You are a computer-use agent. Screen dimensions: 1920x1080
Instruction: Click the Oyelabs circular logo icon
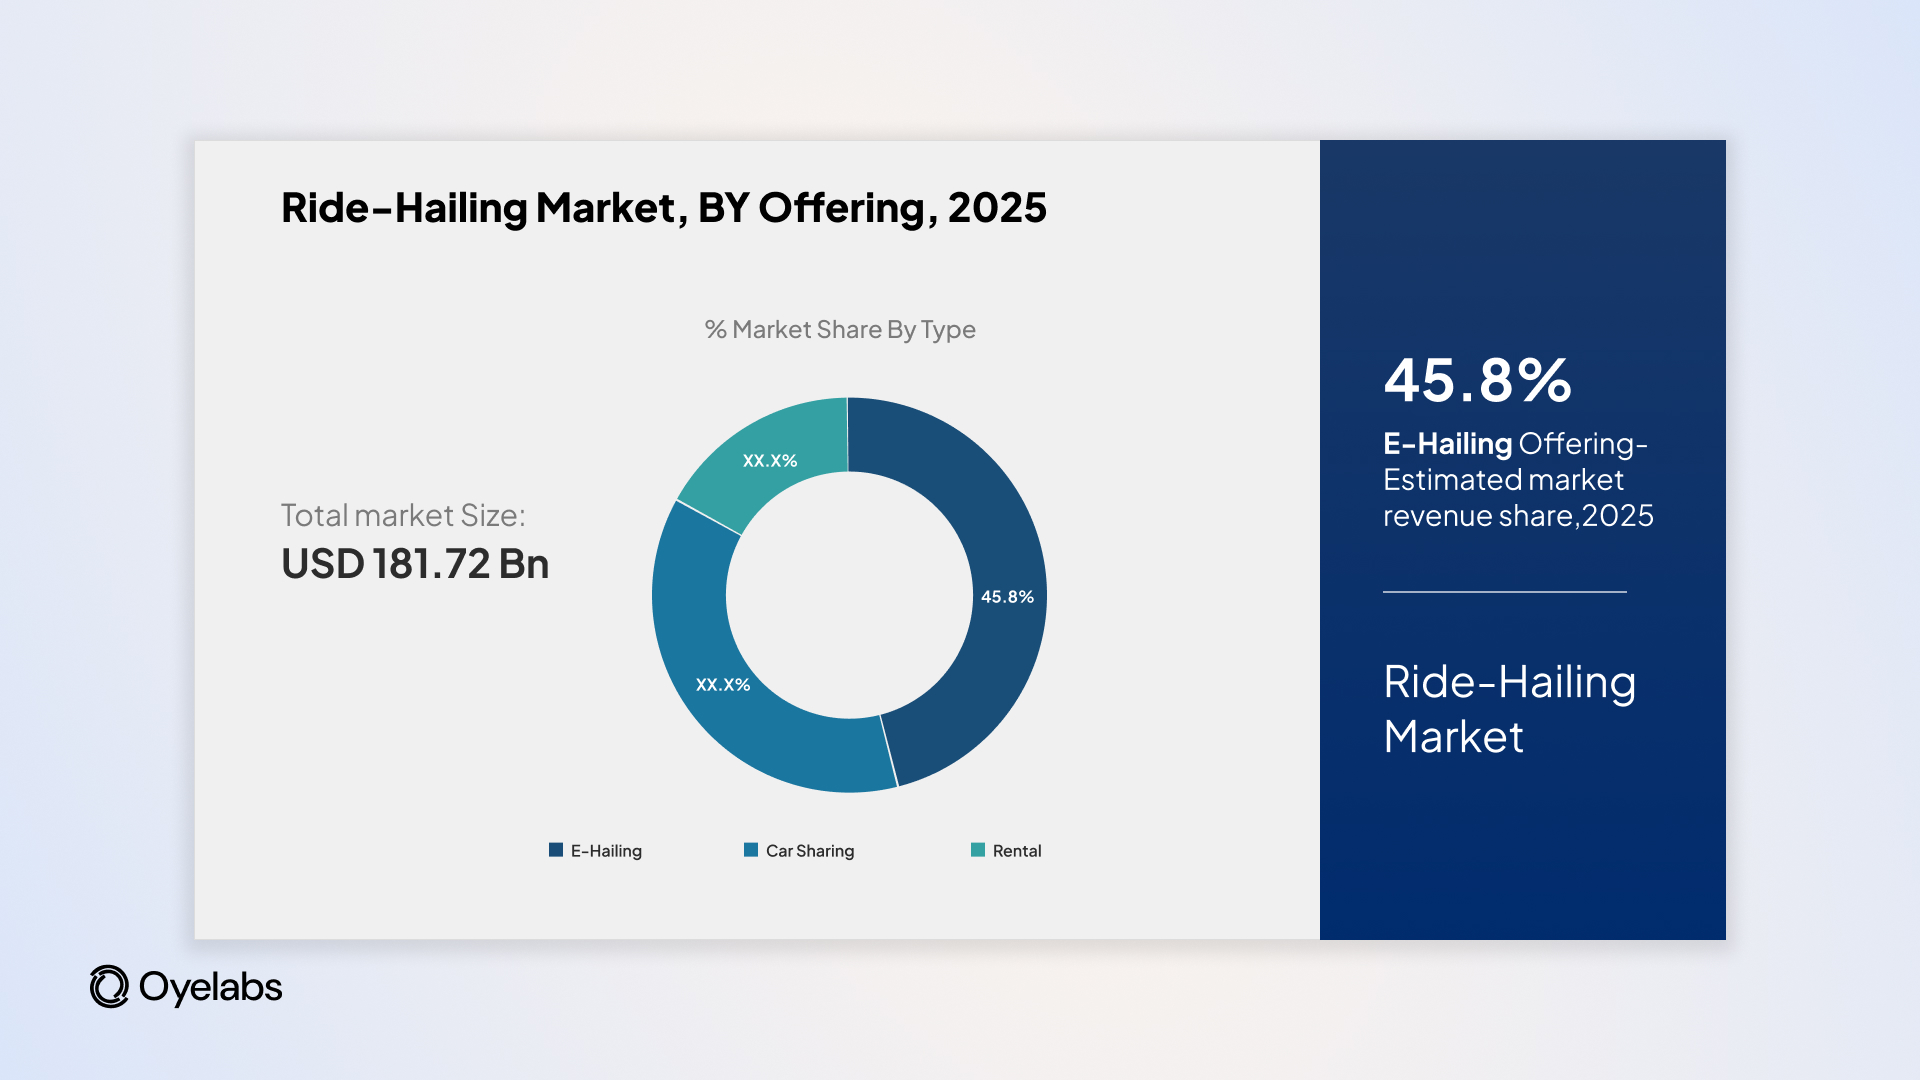[x=109, y=988]
